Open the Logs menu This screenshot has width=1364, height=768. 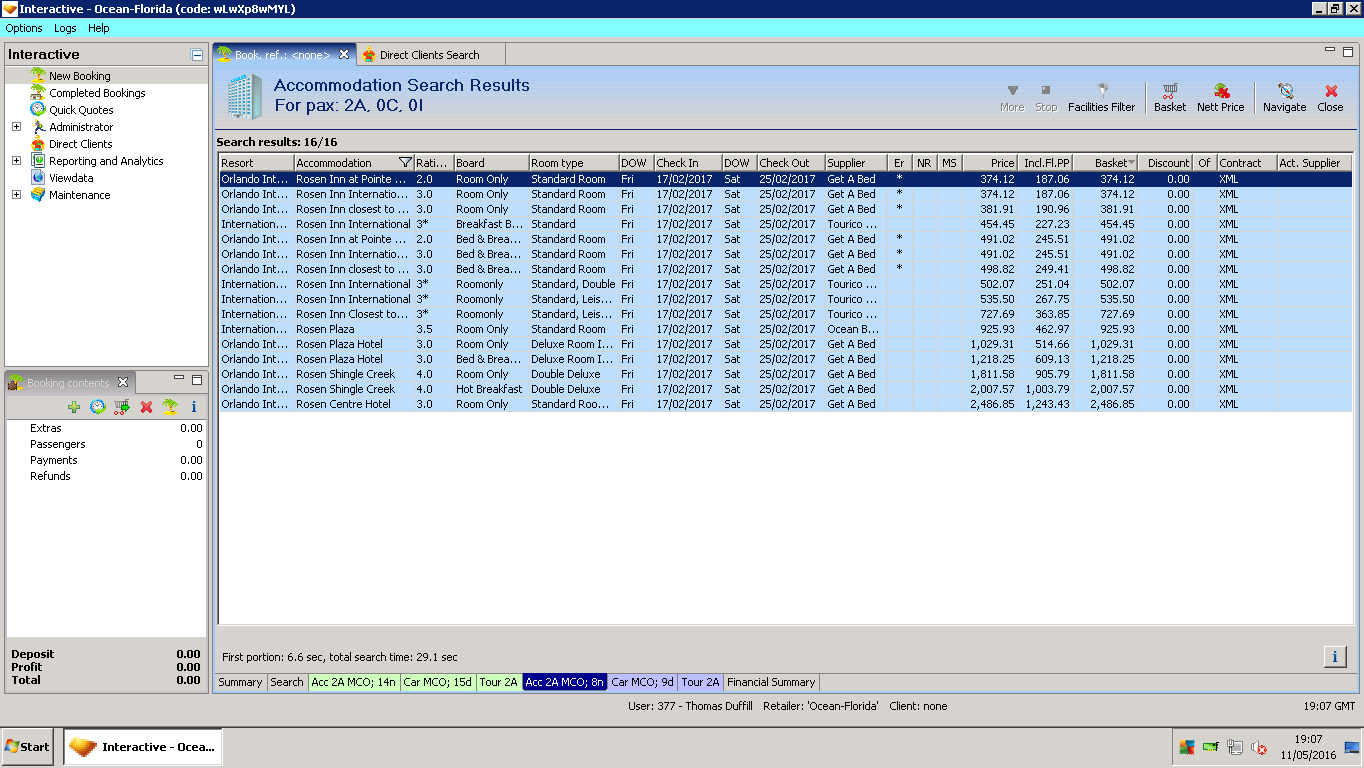coord(65,28)
